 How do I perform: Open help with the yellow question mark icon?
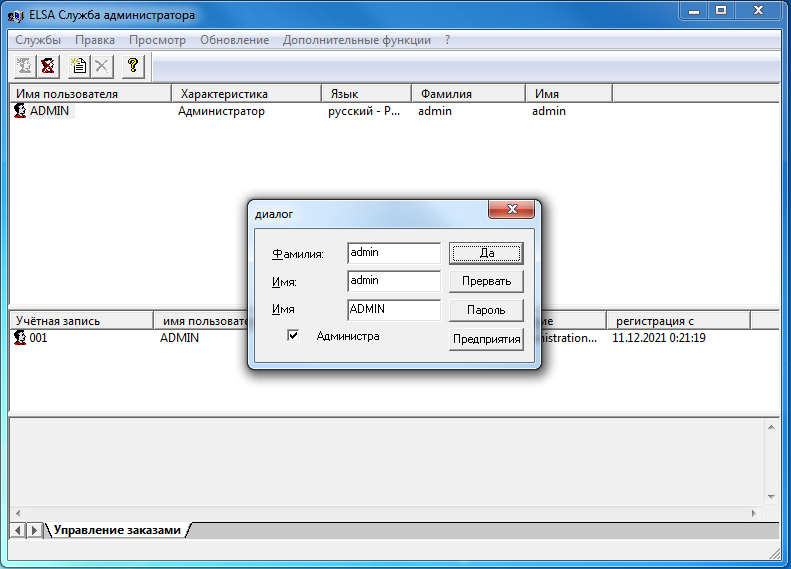[133, 66]
